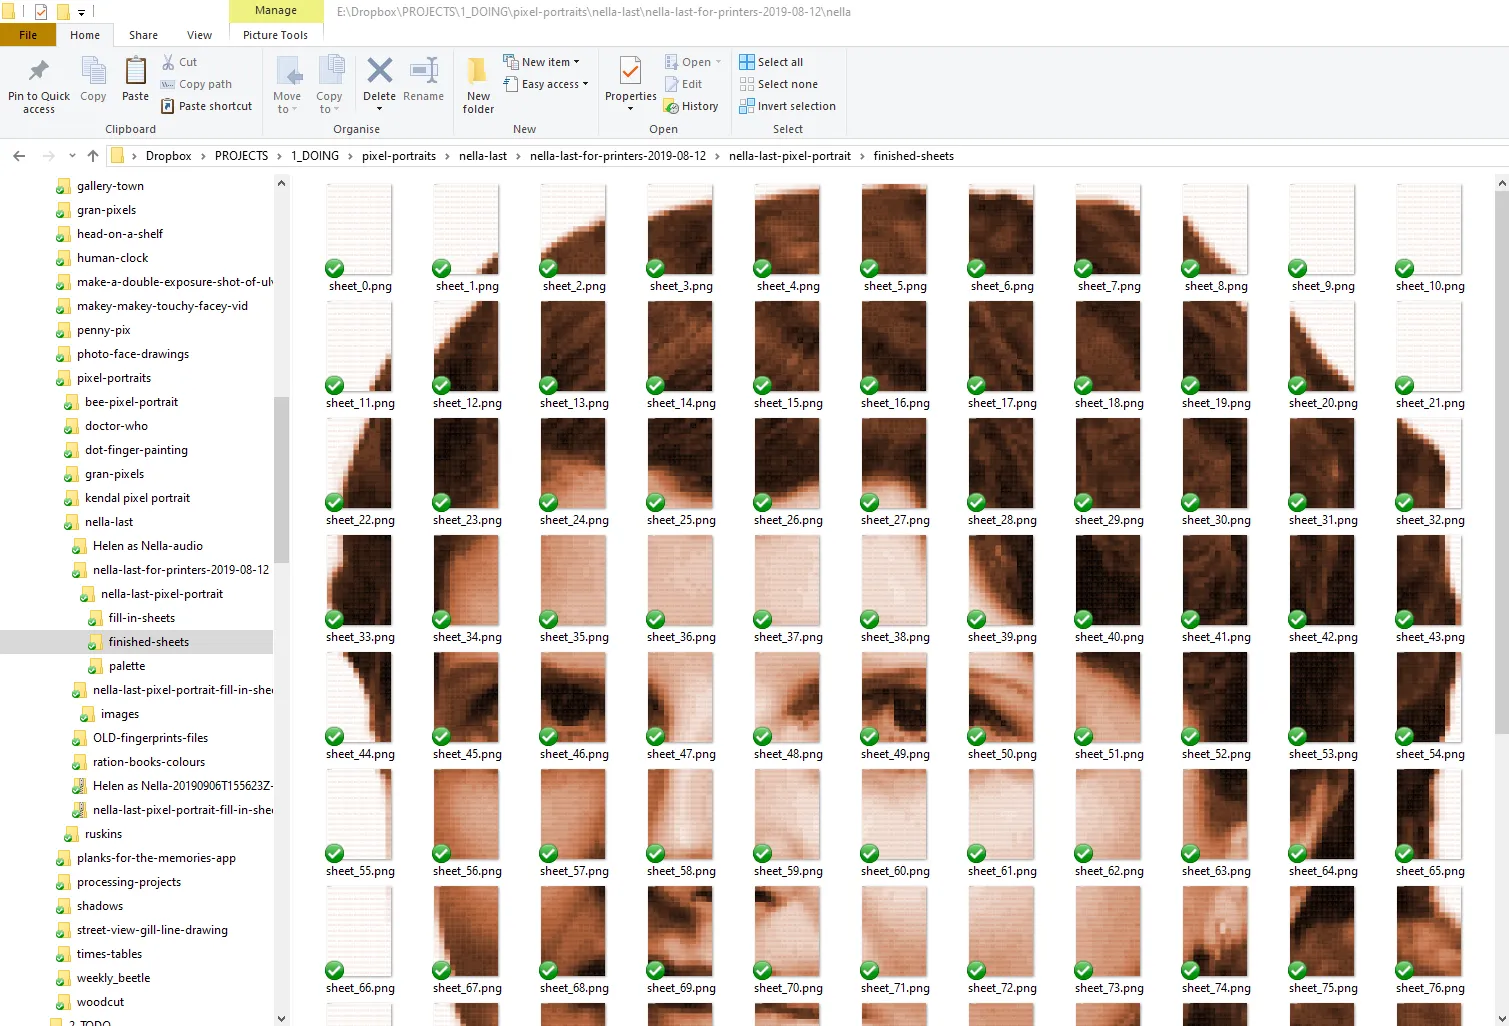
Task: Click Paste shortcut in the Clipboard group
Action: point(206,105)
